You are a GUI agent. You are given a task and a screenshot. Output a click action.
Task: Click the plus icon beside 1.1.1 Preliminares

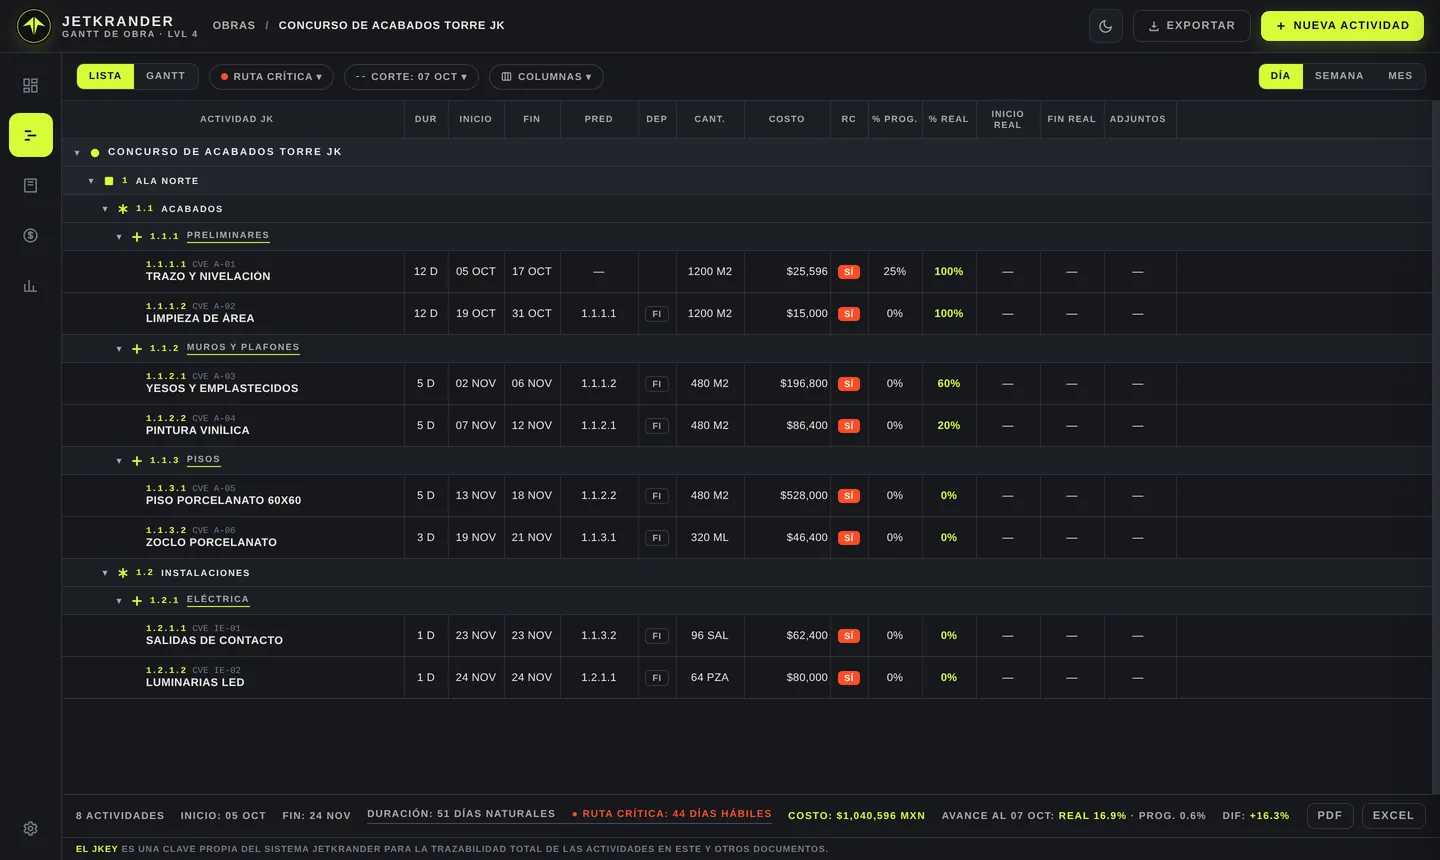(137, 237)
